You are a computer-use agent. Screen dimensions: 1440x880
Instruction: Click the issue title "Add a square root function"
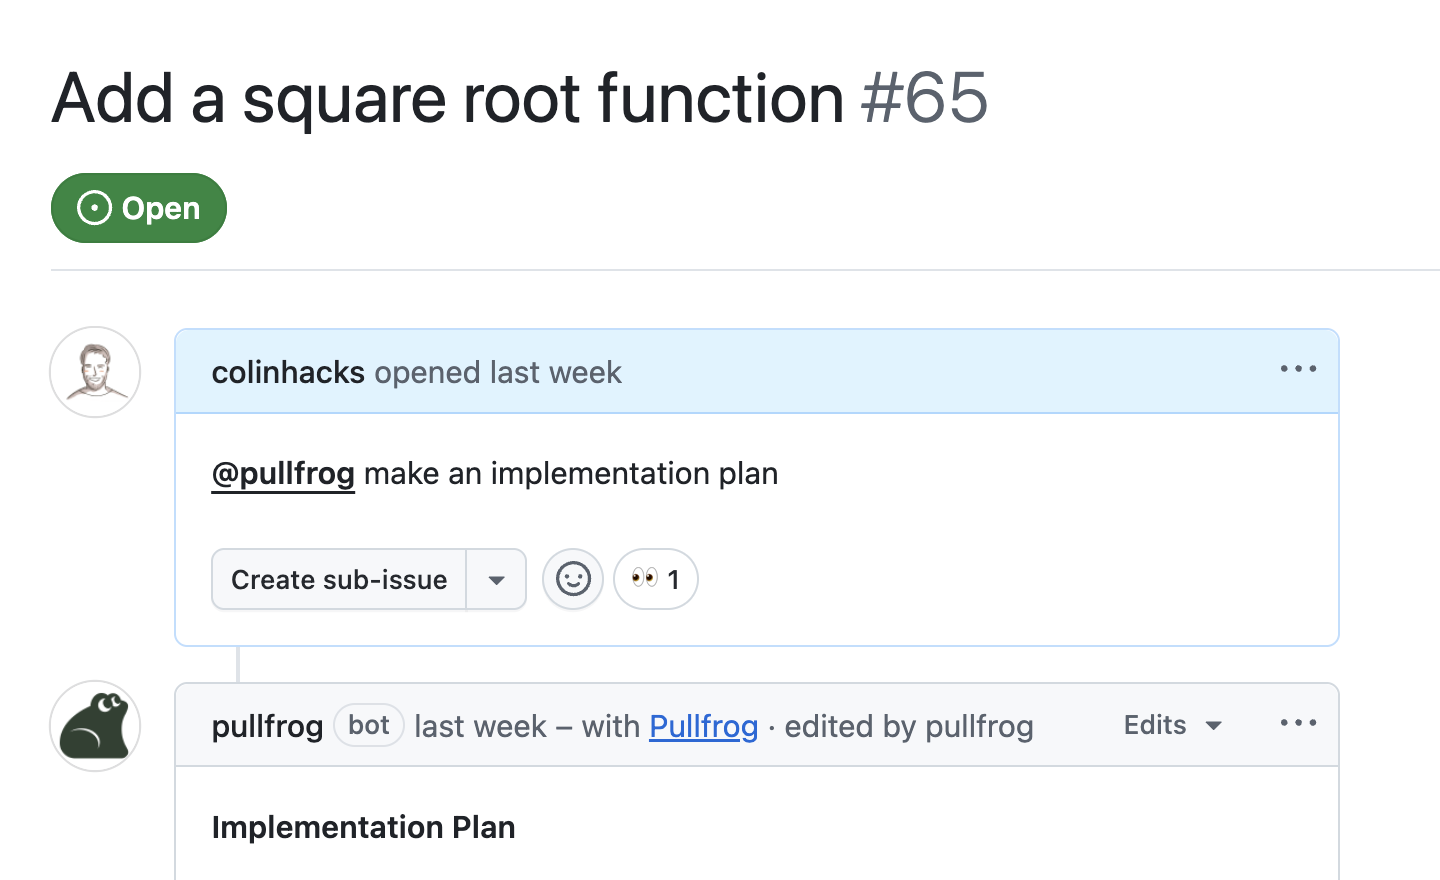448,98
